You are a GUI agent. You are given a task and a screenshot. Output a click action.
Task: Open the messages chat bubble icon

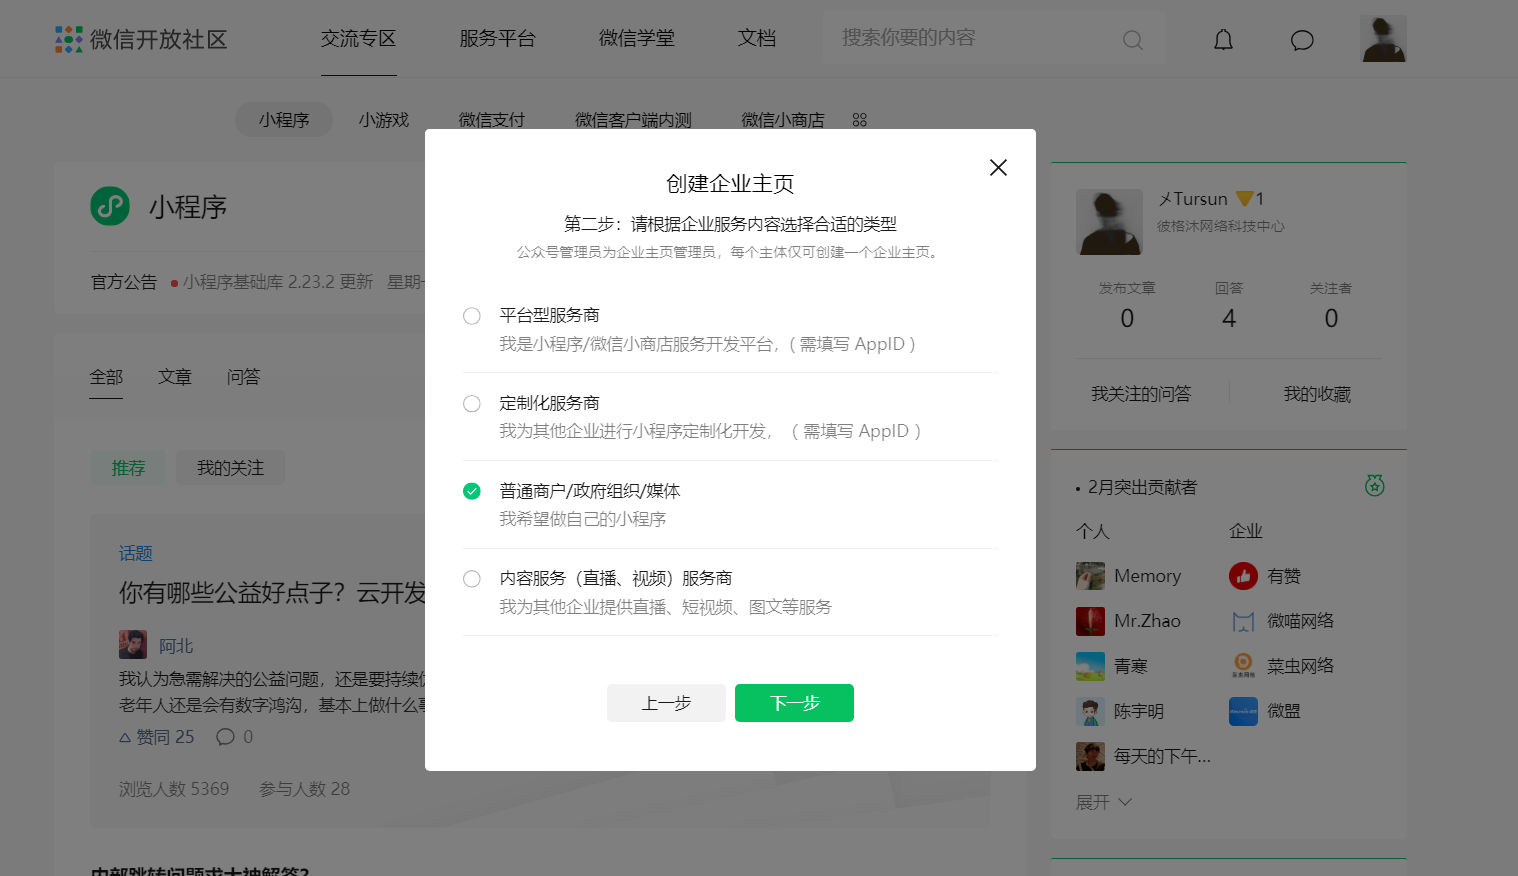(1302, 40)
